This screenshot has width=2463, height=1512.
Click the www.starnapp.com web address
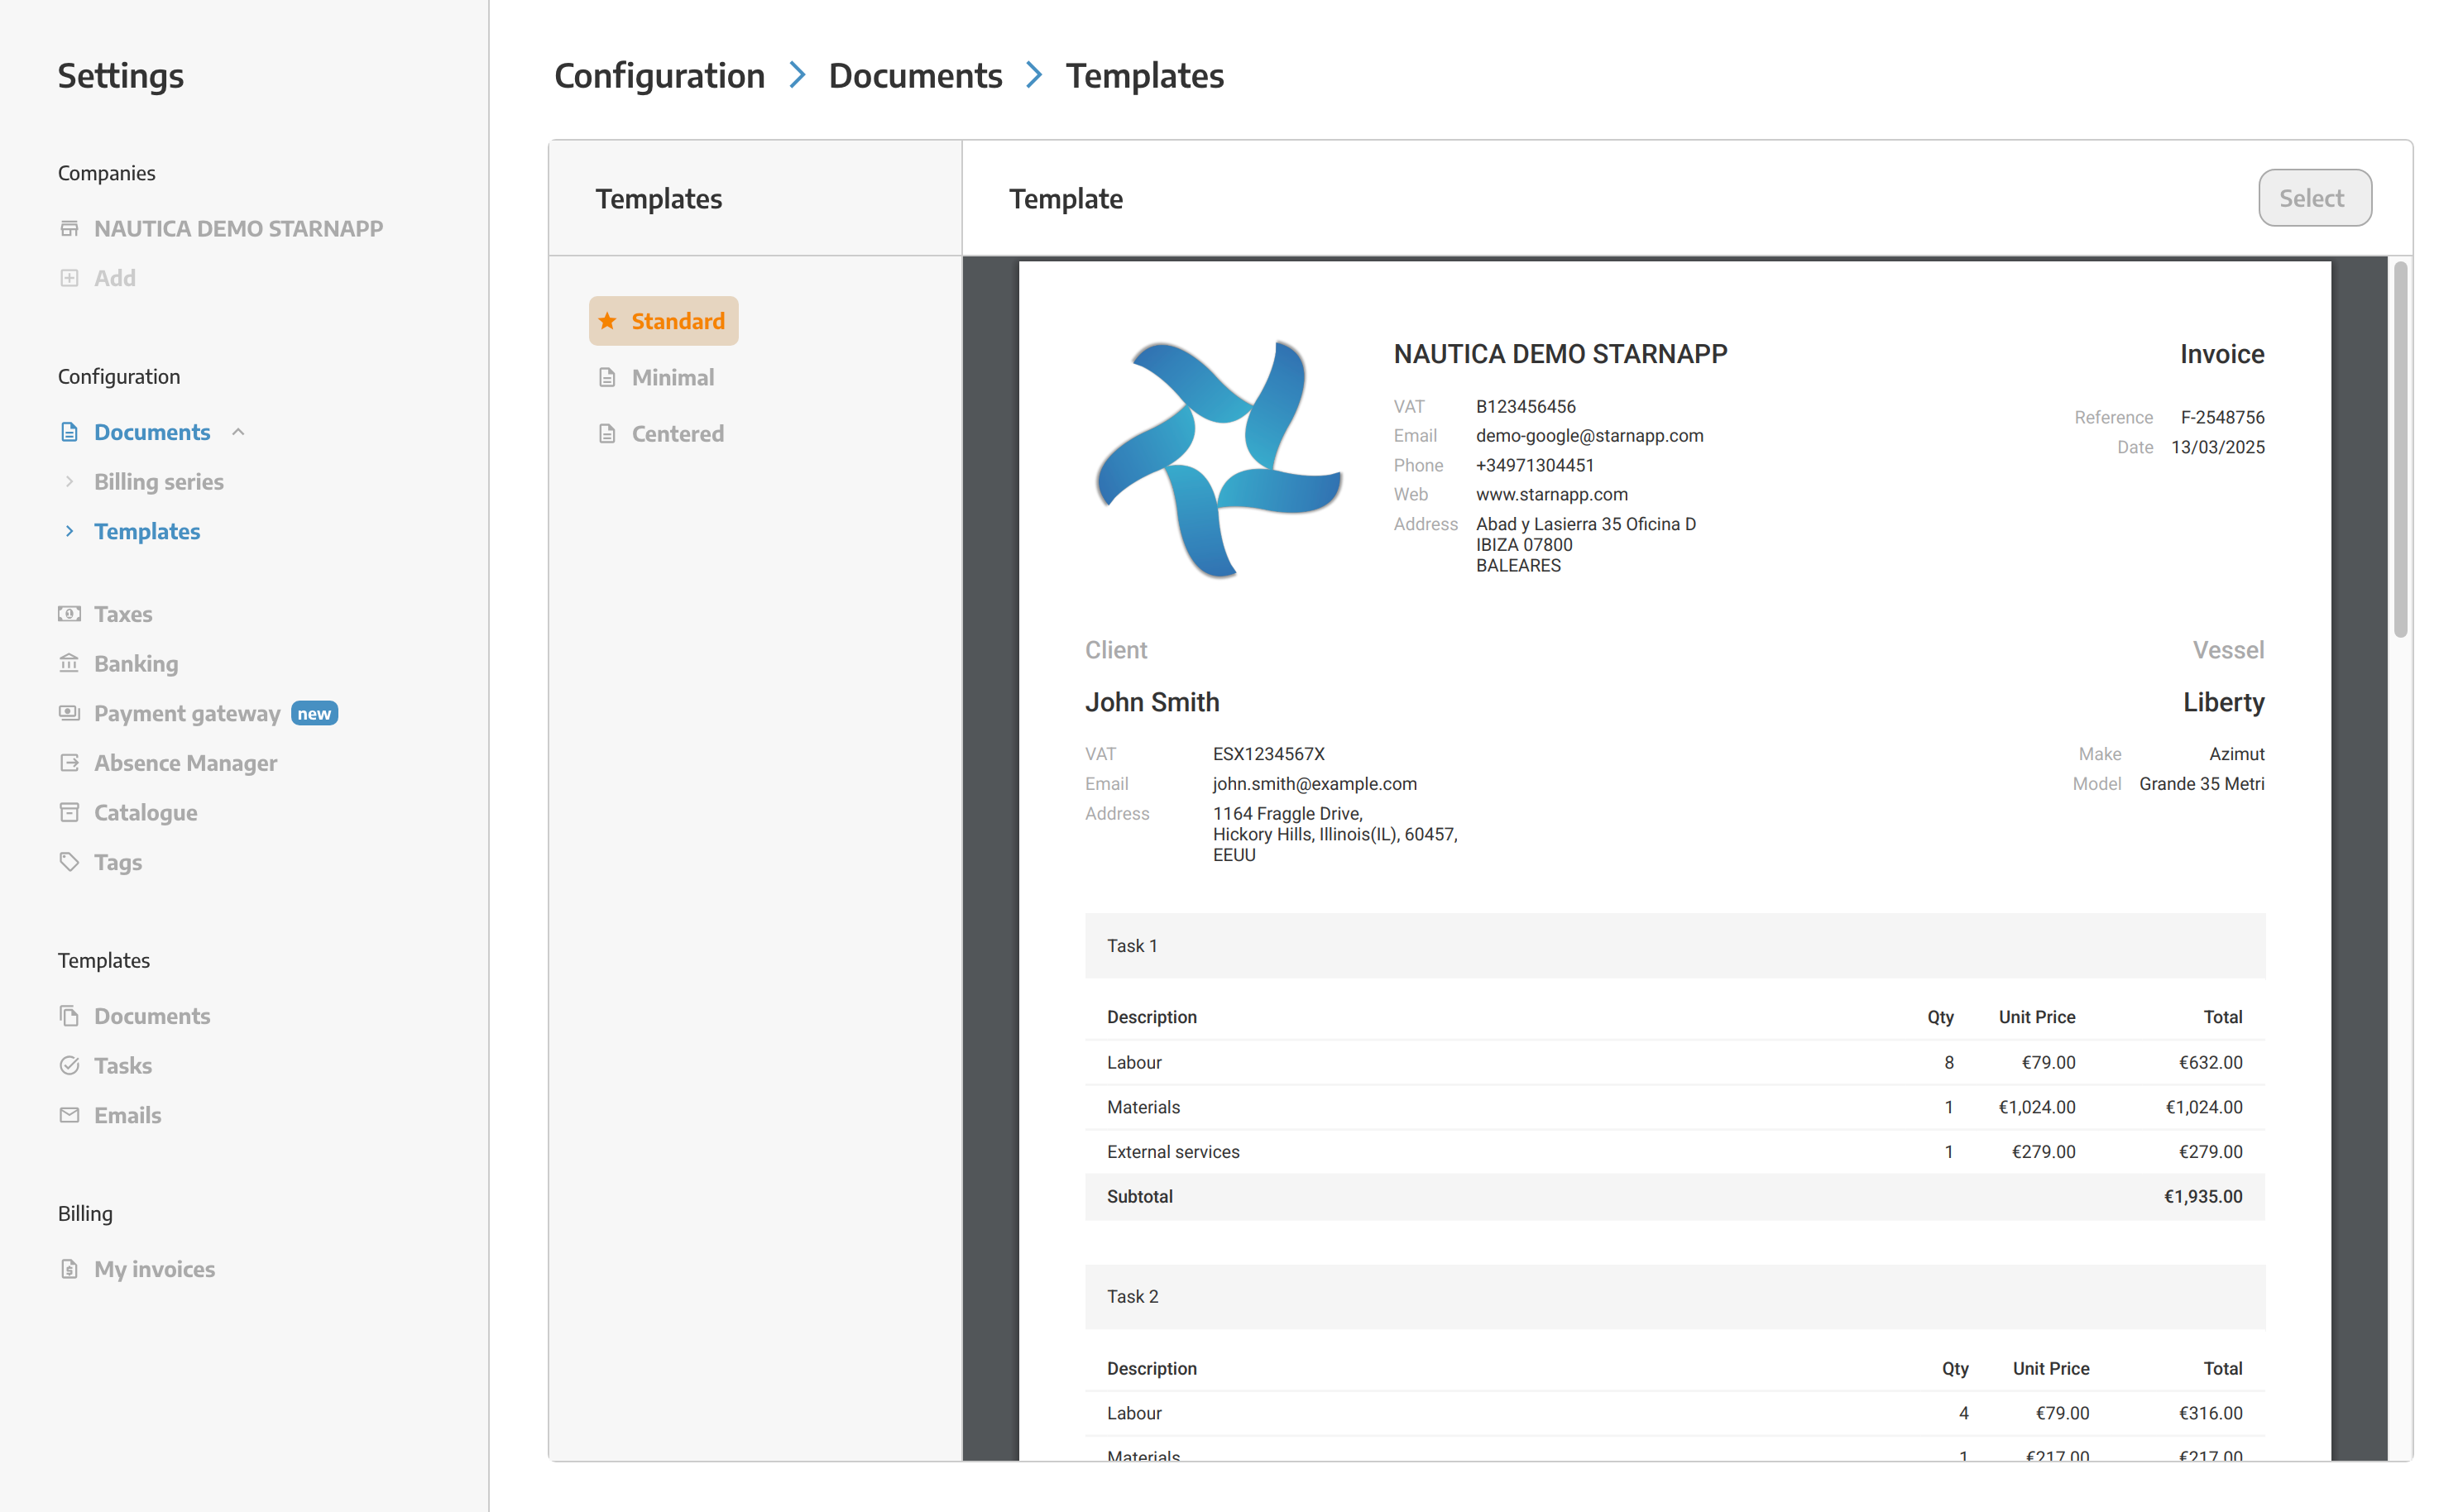1552,494
